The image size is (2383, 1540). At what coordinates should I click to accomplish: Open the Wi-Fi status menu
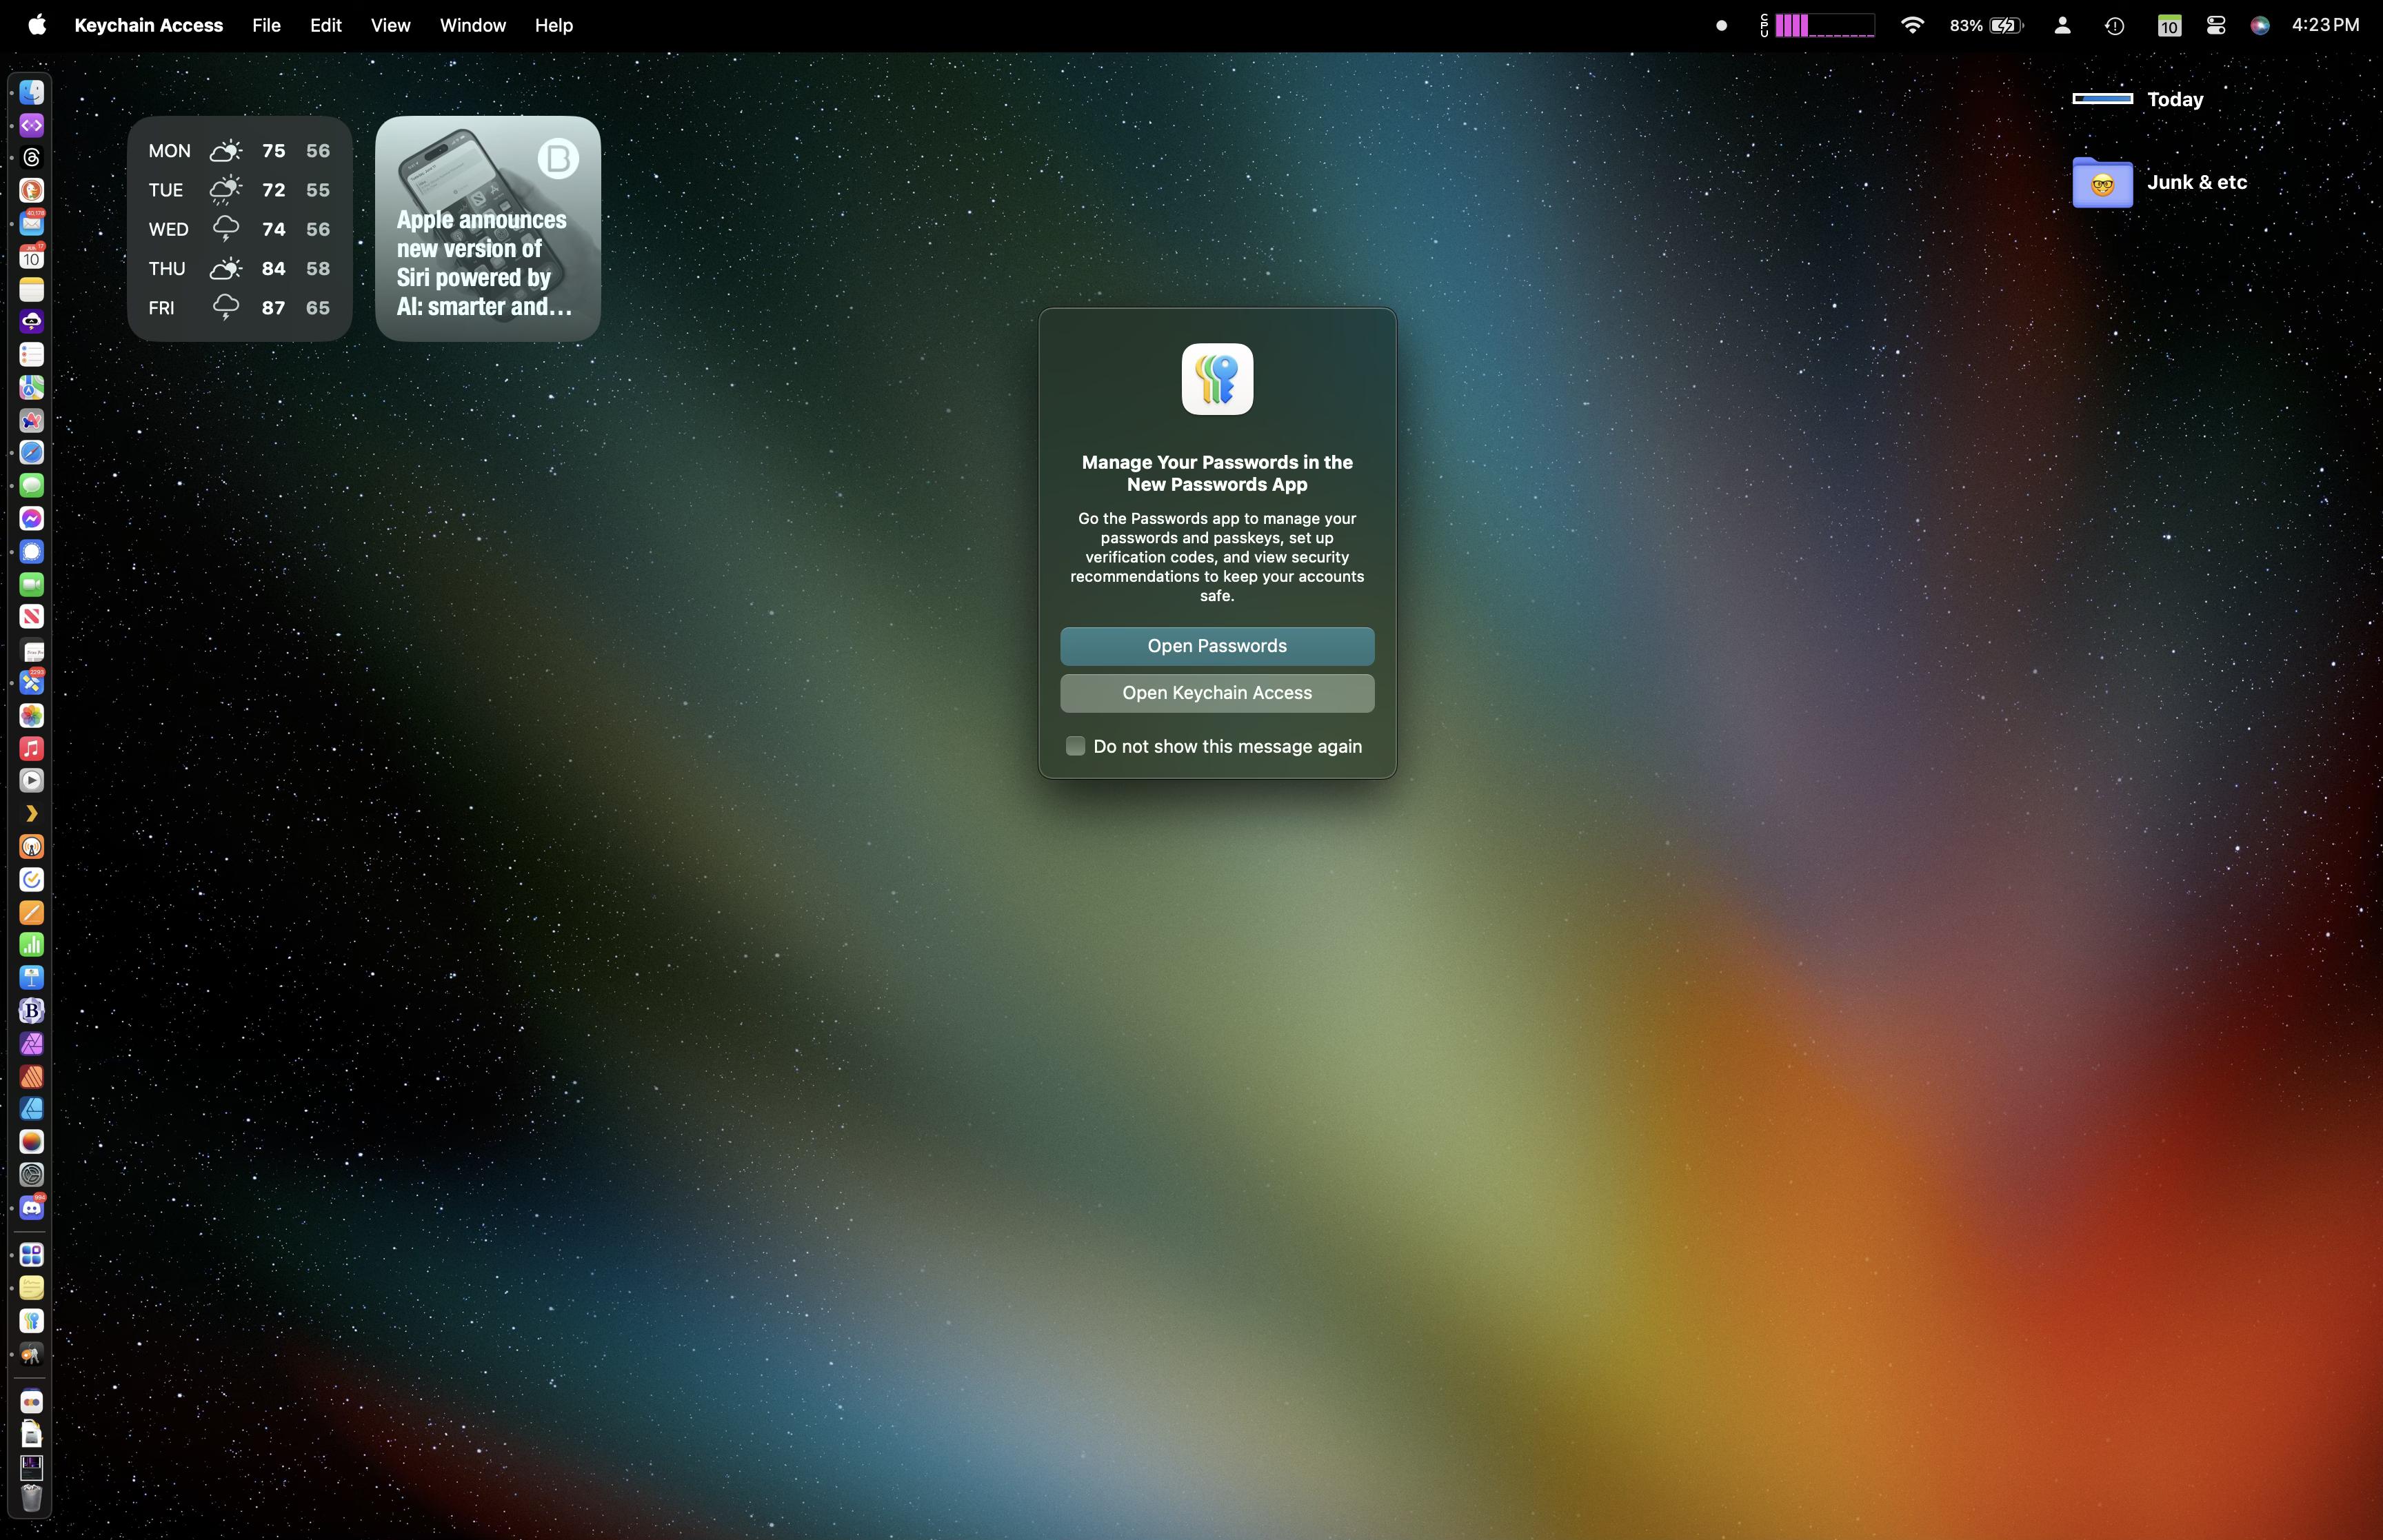pos(1912,25)
